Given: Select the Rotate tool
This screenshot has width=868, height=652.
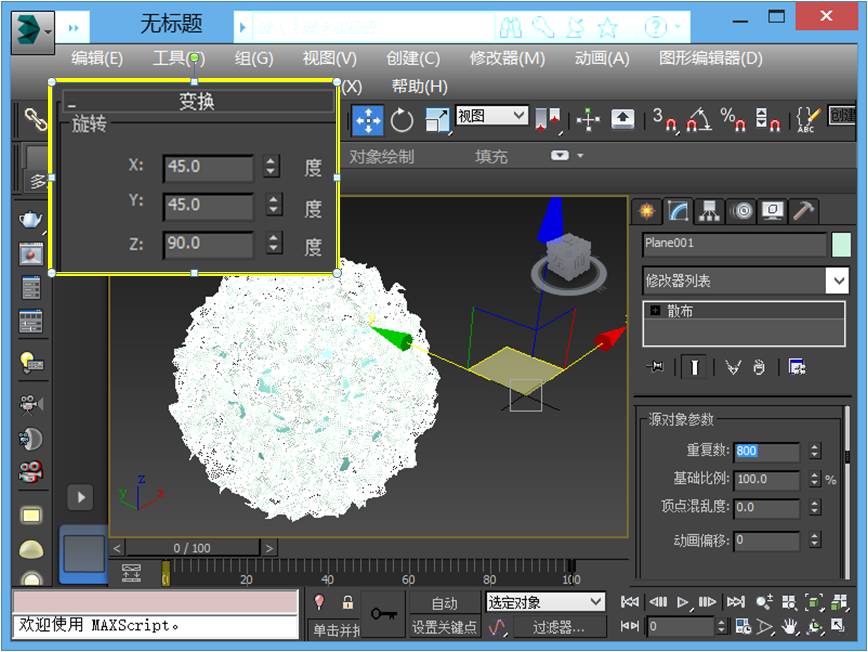Looking at the screenshot, I should pos(402,120).
